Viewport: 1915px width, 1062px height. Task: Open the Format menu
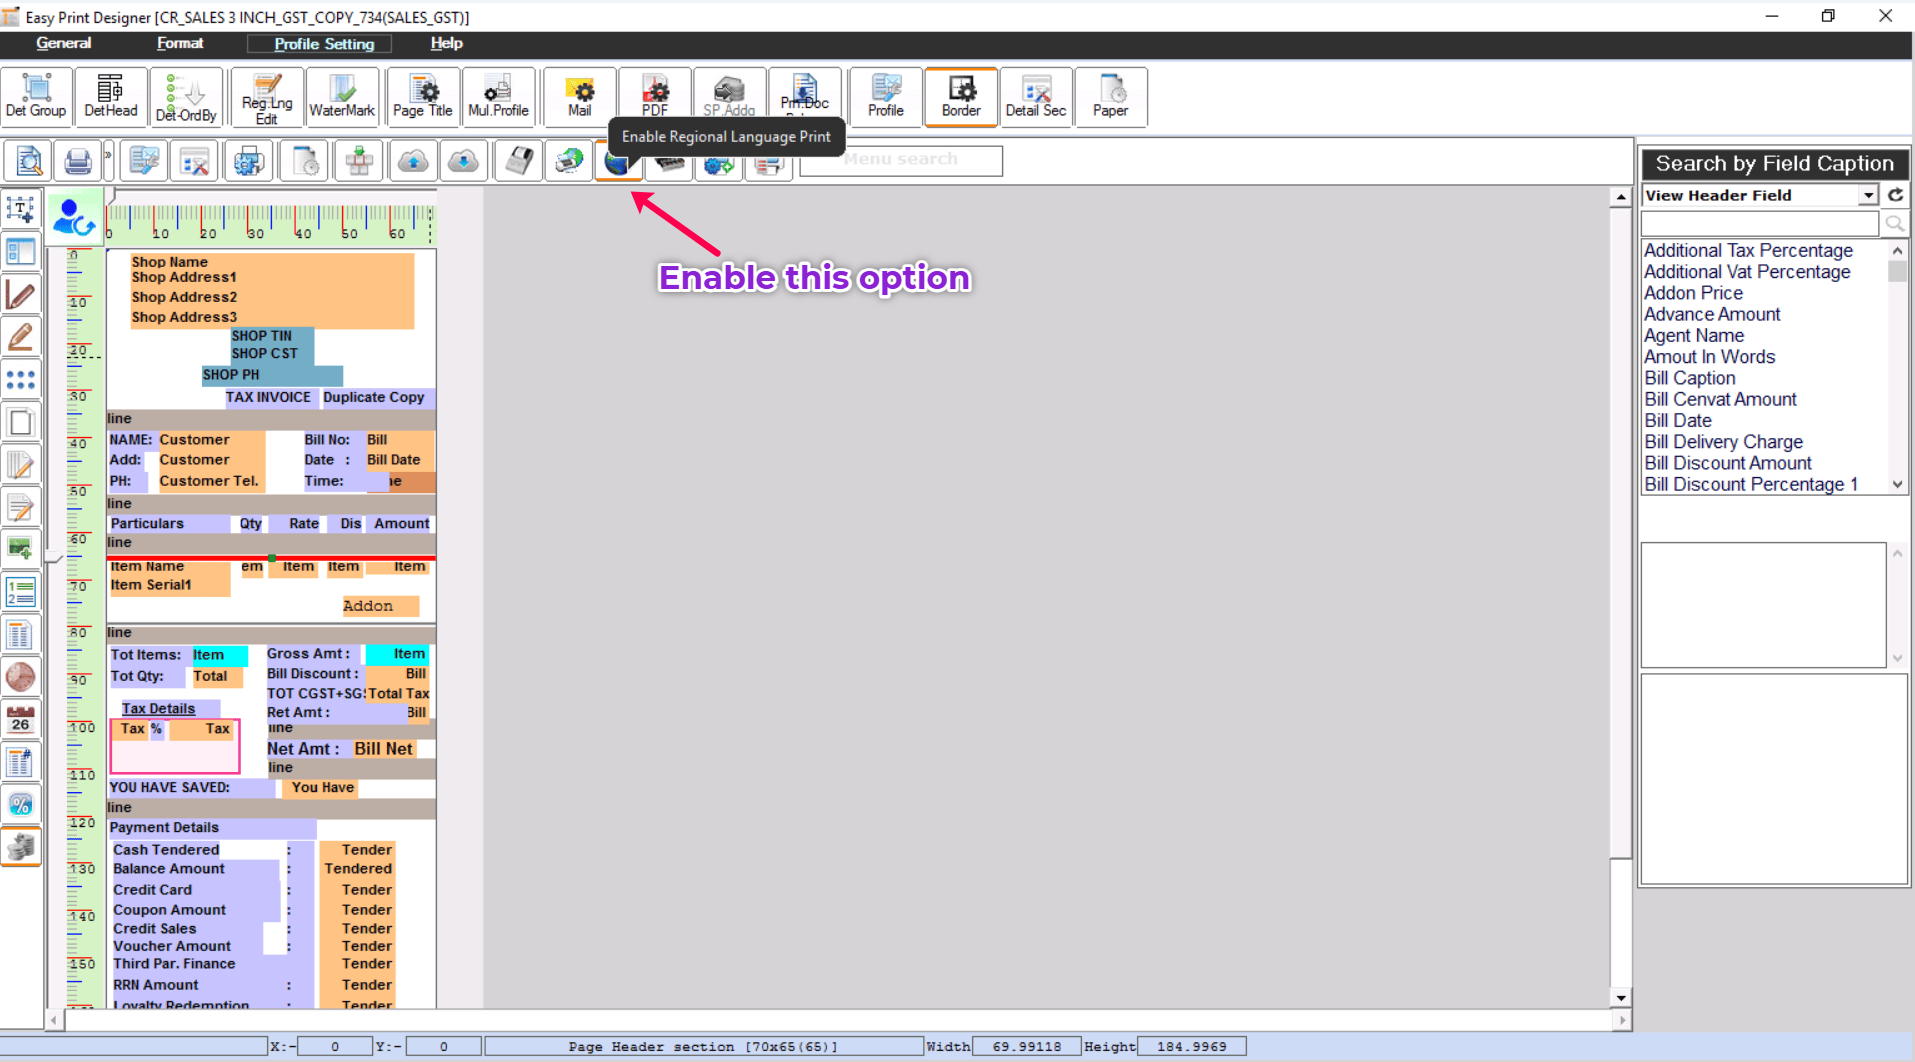[180, 43]
